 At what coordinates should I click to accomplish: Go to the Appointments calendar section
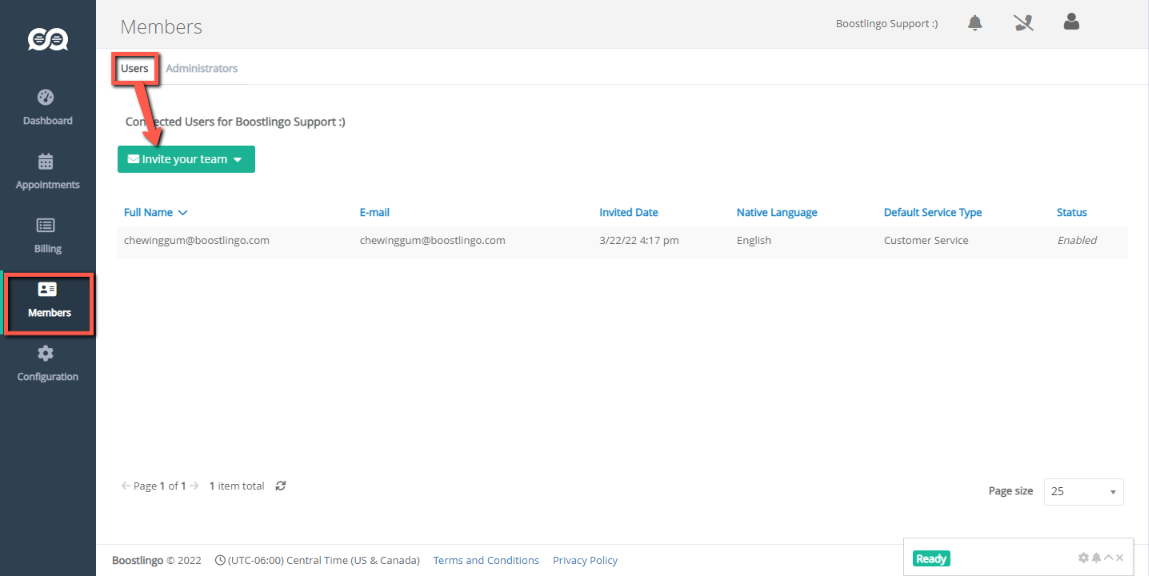coord(48,172)
